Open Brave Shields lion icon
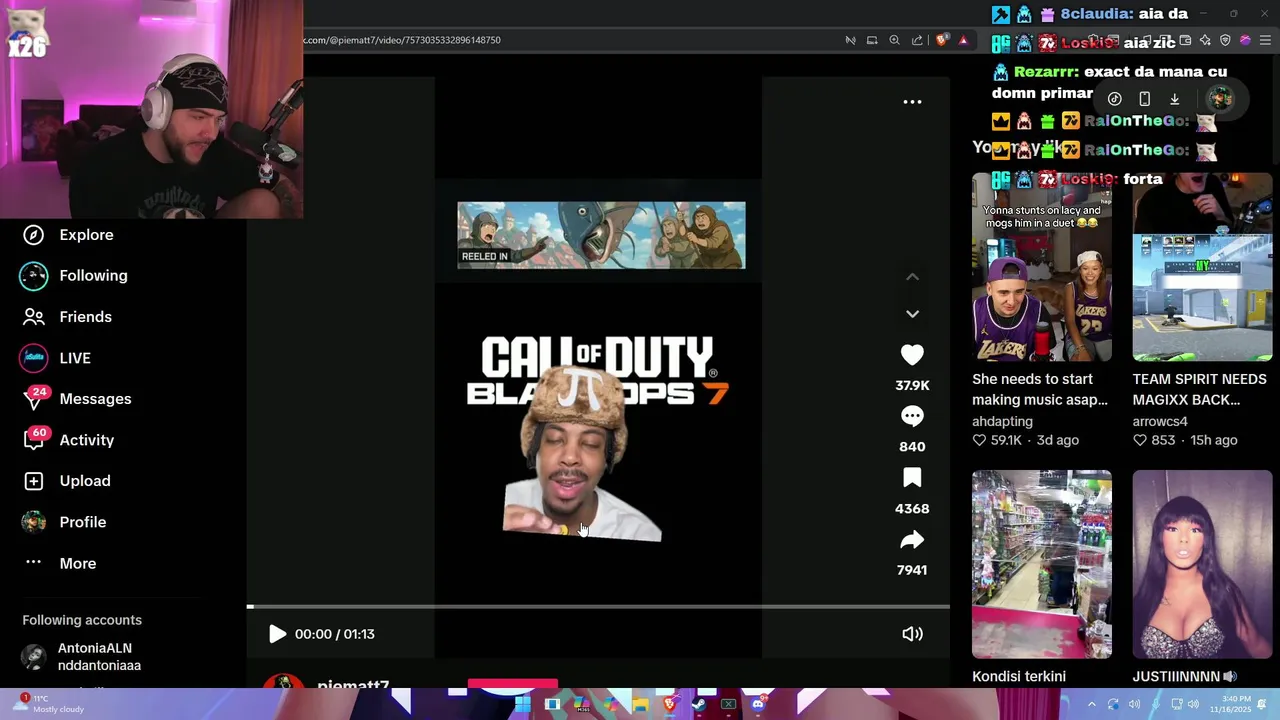The width and height of the screenshot is (1280, 720). 941,40
